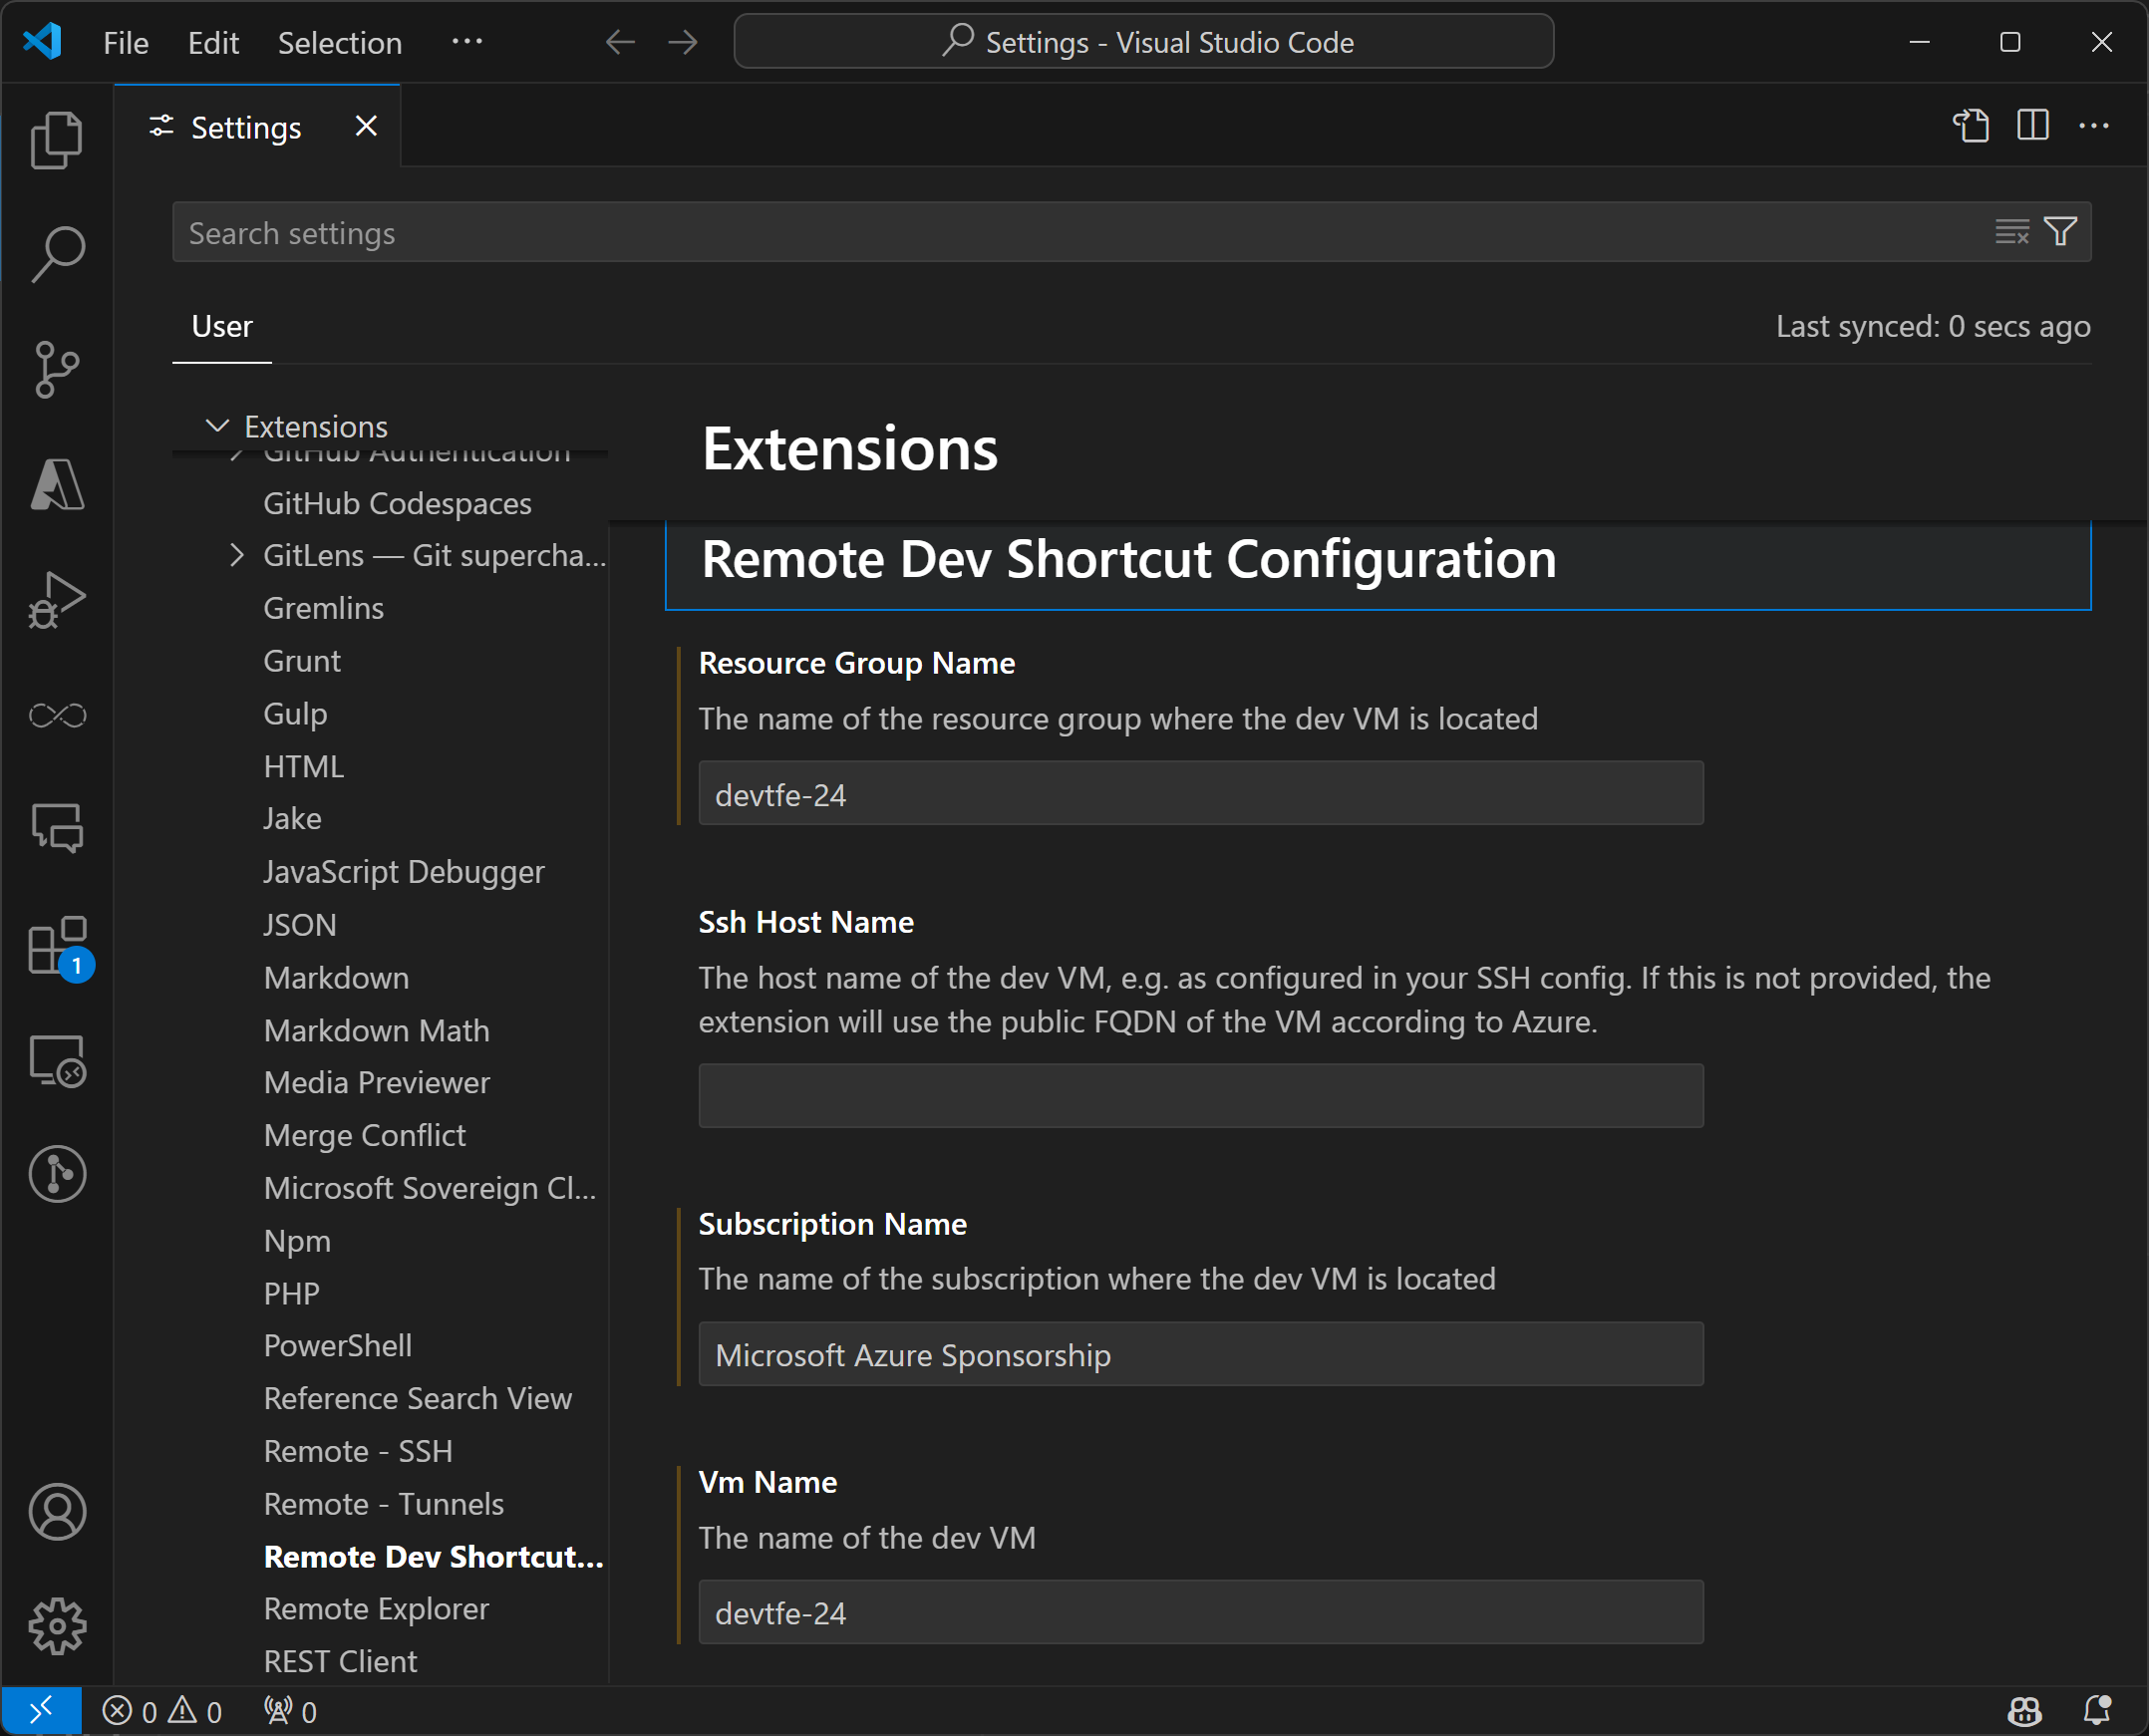Close the Settings tab
The image size is (2149, 1736).
click(366, 126)
